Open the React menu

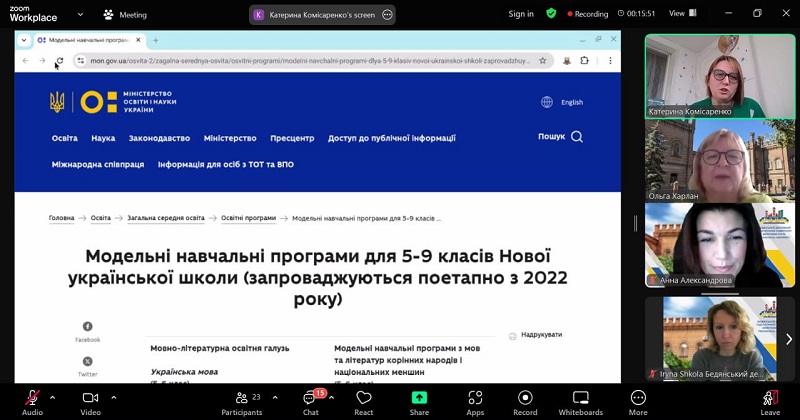364,403
